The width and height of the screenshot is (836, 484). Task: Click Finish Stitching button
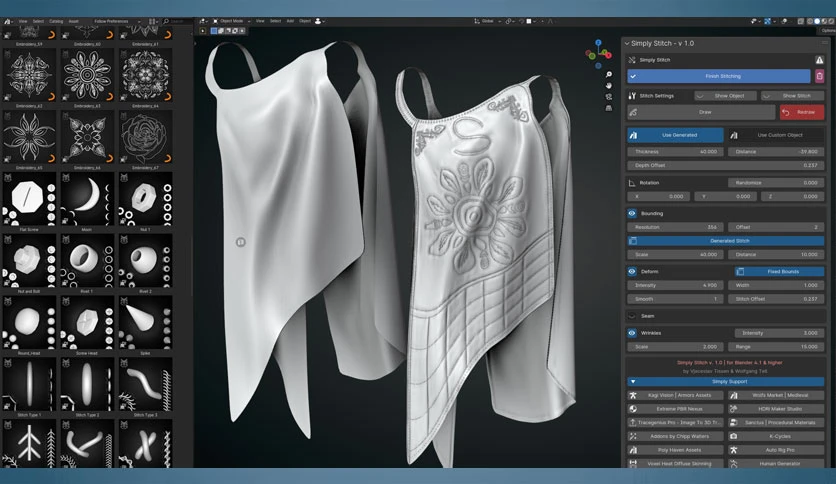[719, 76]
